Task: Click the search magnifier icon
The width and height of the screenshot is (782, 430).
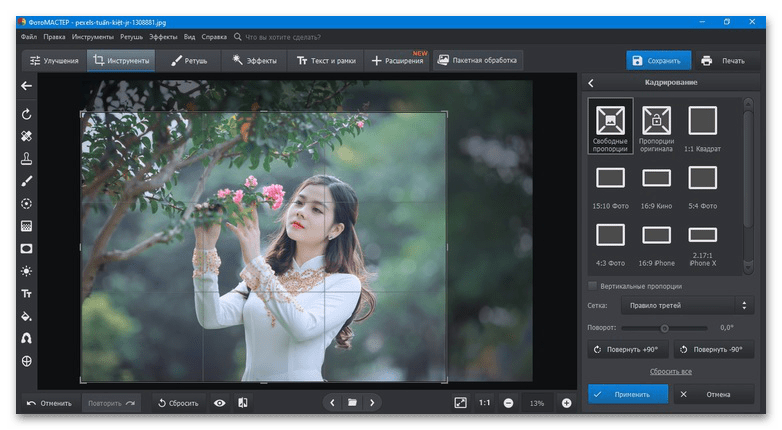Action: (237, 37)
